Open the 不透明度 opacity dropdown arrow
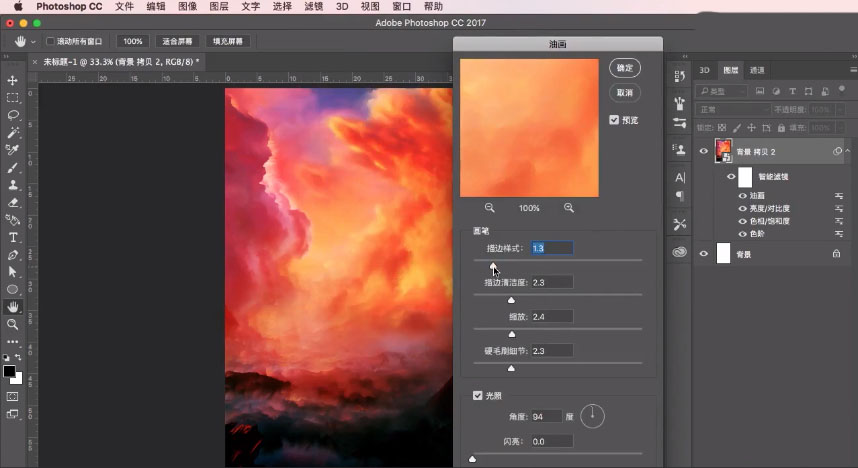 [x=840, y=109]
